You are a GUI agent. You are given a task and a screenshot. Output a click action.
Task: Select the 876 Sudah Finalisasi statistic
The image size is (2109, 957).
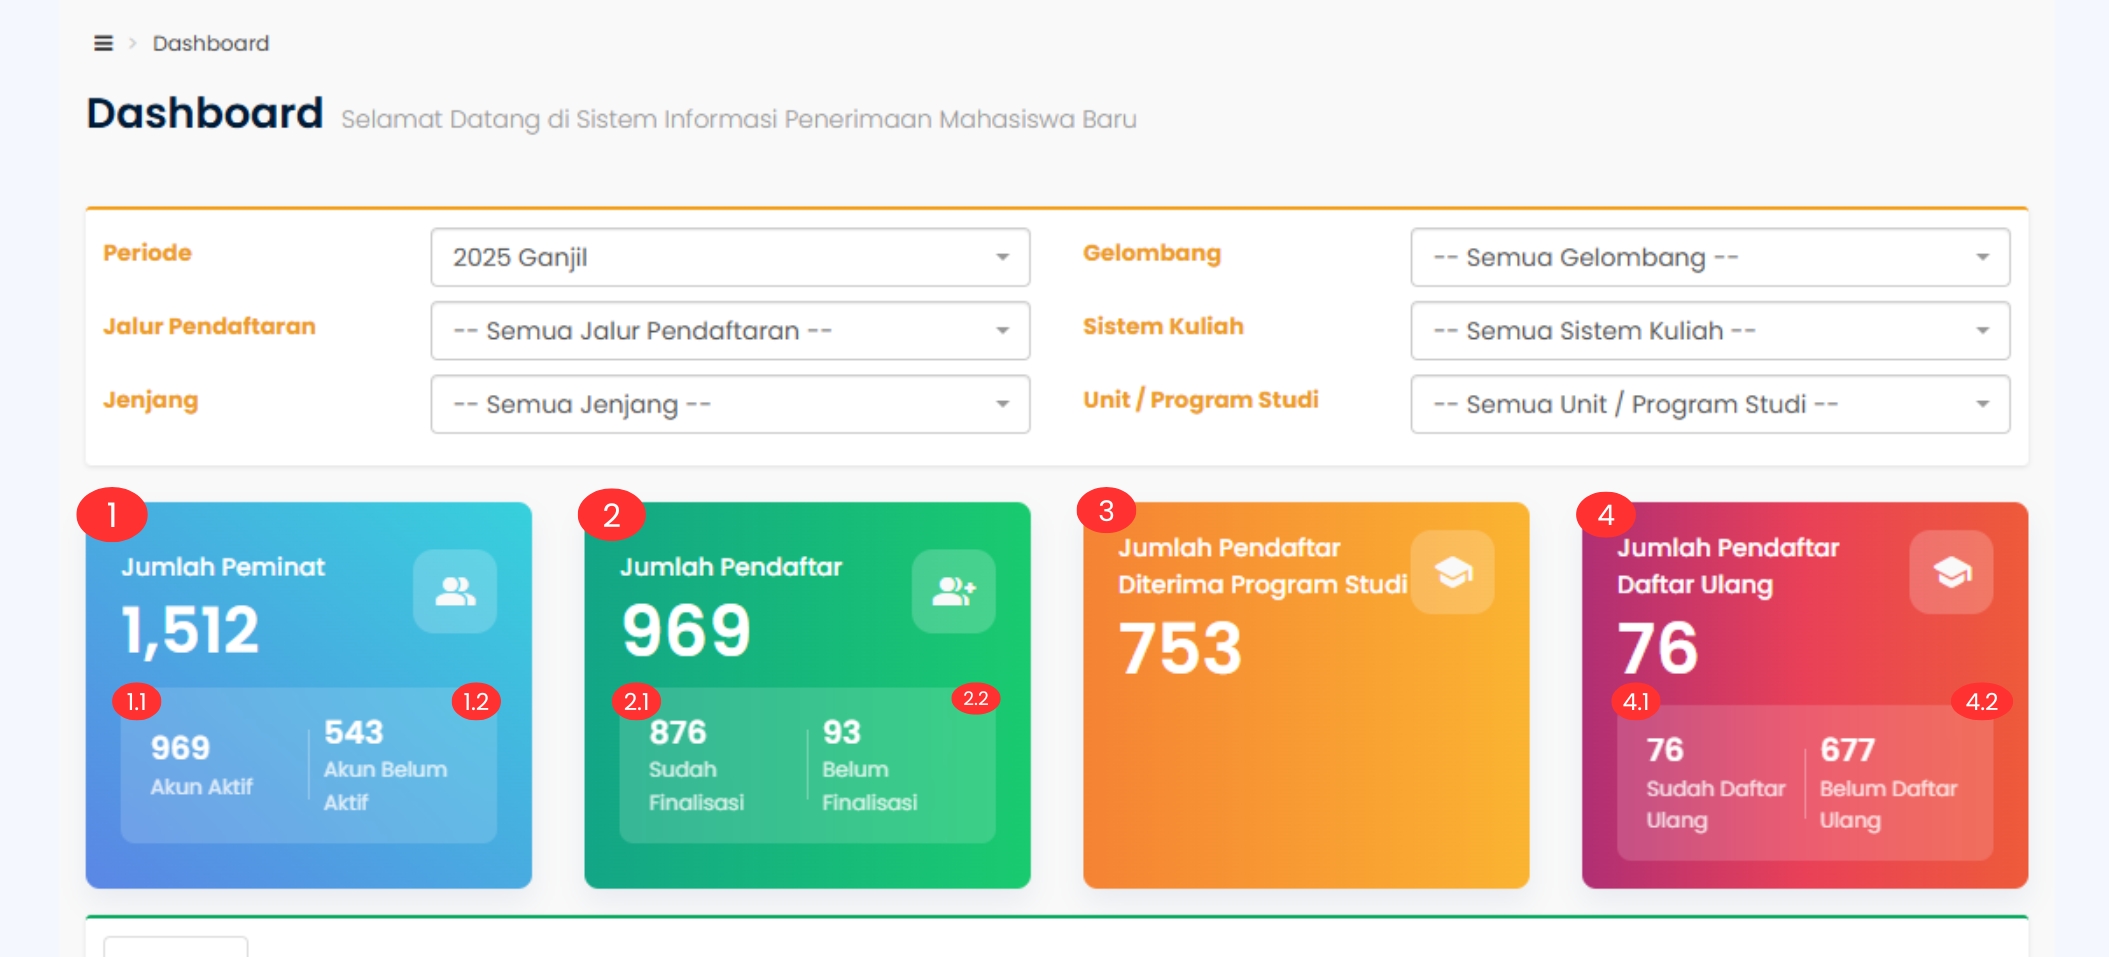696,766
